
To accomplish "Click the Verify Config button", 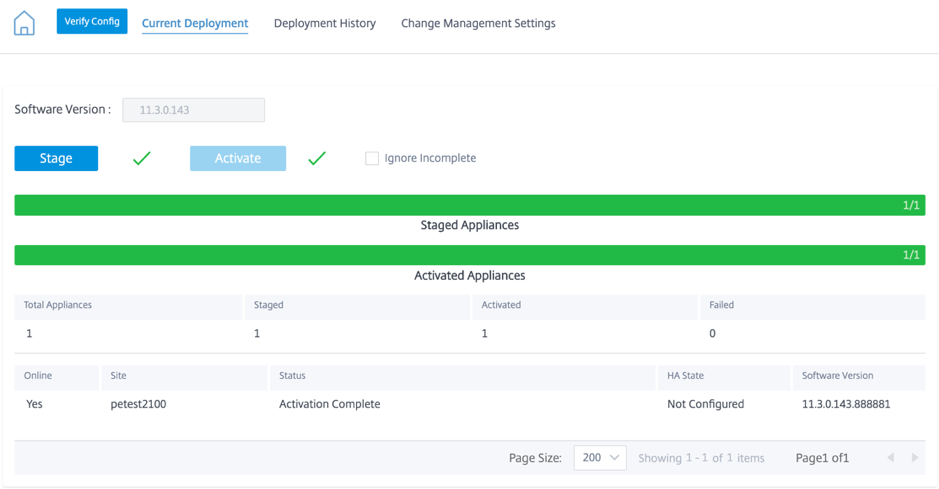I will [92, 21].
